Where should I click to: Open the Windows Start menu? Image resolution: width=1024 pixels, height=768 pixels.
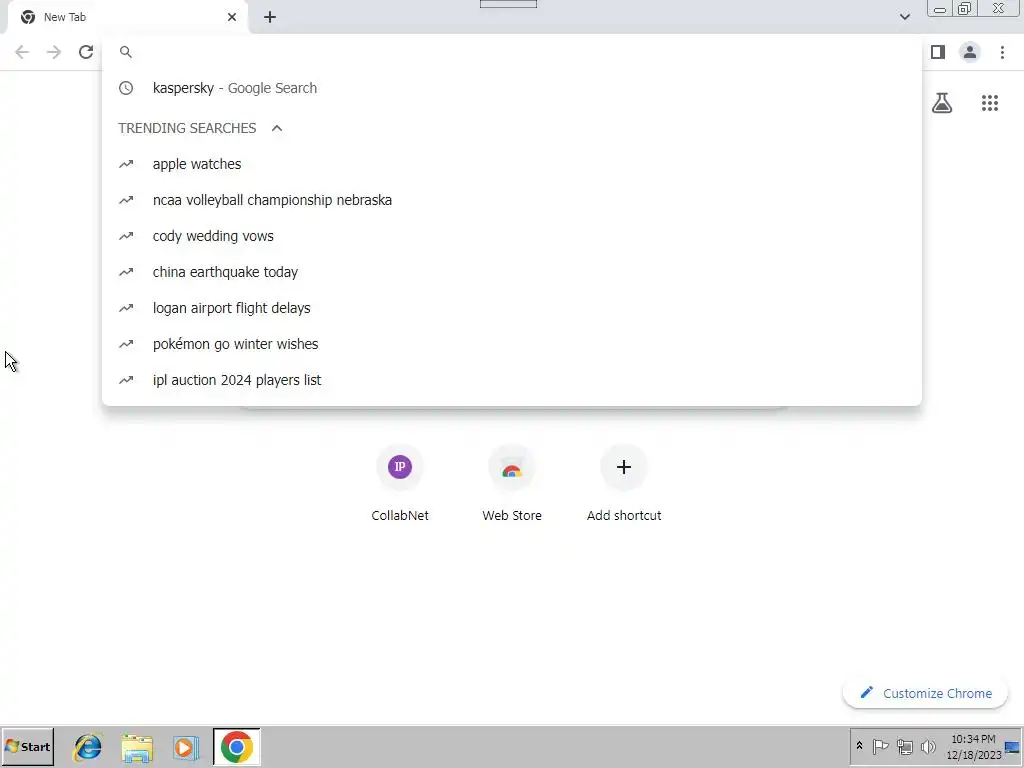point(27,746)
